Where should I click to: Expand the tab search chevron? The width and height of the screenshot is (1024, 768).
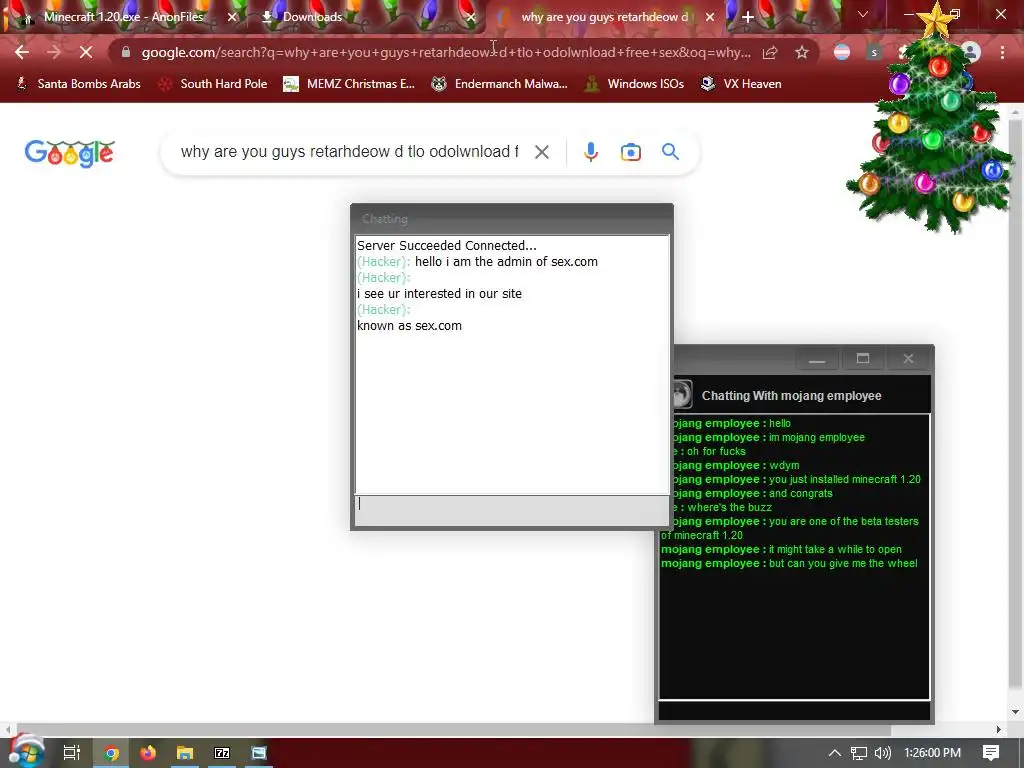tap(863, 14)
